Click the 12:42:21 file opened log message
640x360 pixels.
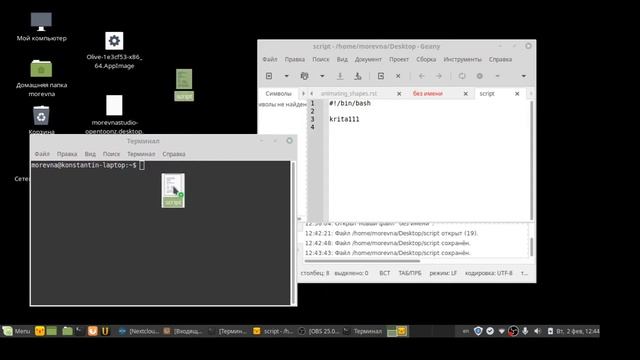(392, 233)
